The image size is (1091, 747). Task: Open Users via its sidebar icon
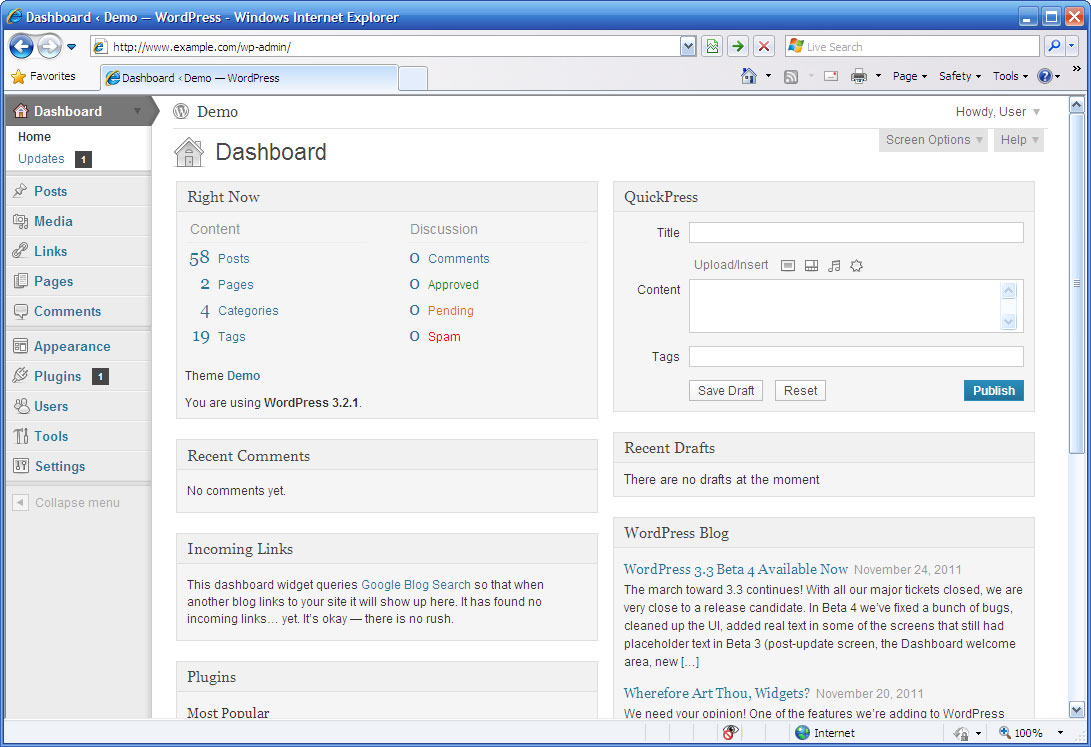point(22,405)
